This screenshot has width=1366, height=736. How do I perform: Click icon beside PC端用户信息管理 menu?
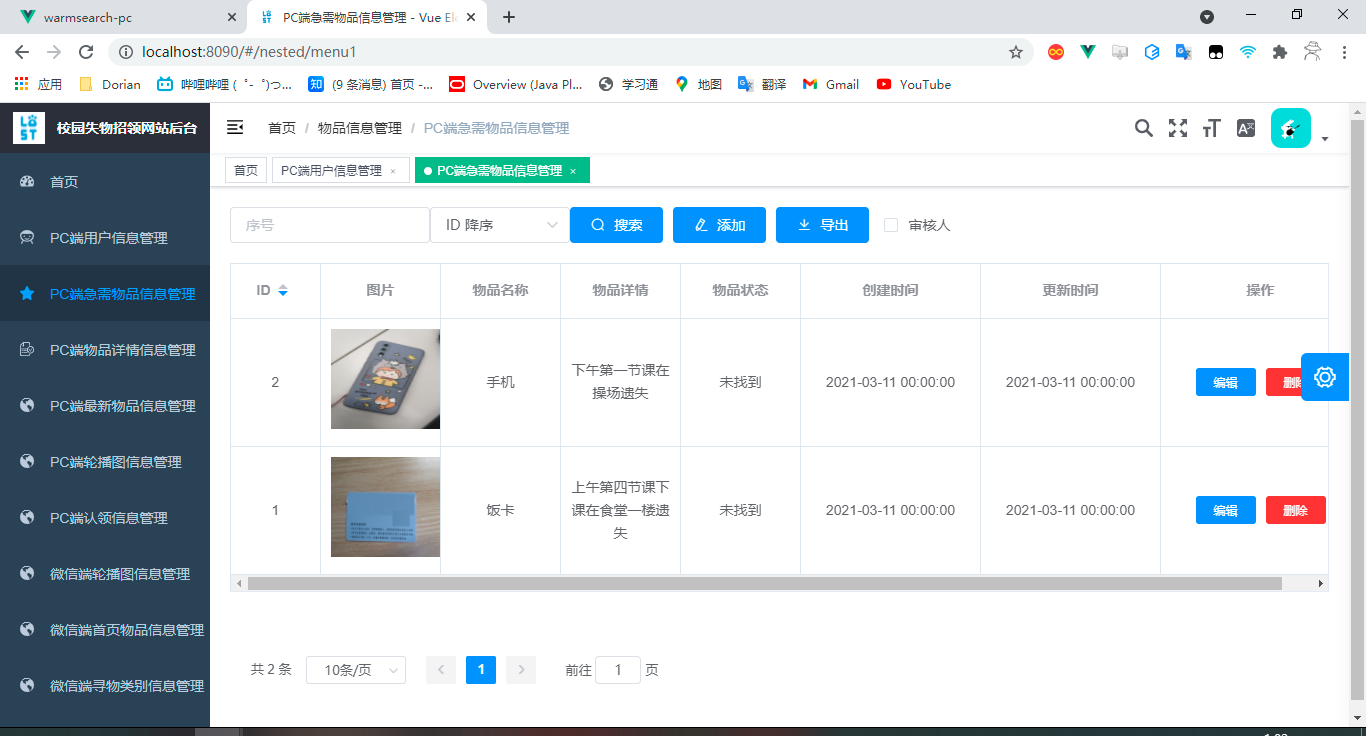pyautogui.click(x=28, y=238)
